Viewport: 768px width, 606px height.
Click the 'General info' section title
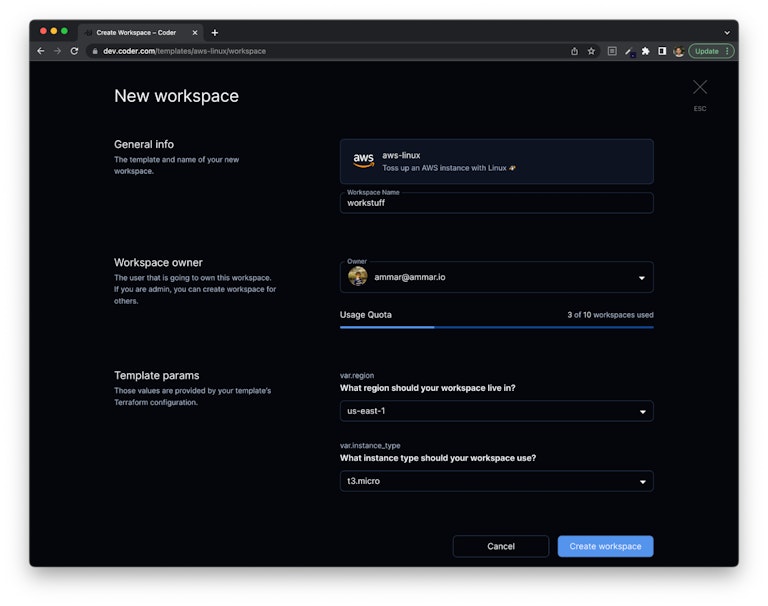144,145
